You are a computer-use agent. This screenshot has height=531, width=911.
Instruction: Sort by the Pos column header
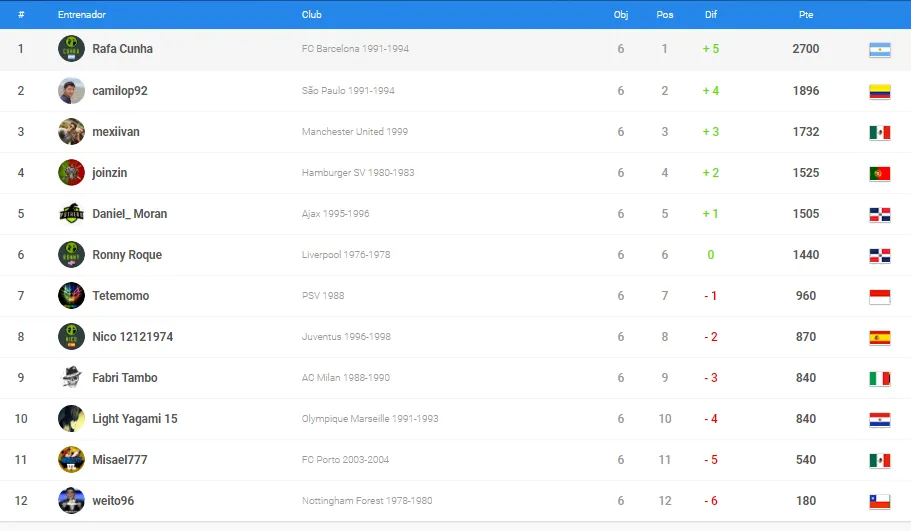coord(665,15)
